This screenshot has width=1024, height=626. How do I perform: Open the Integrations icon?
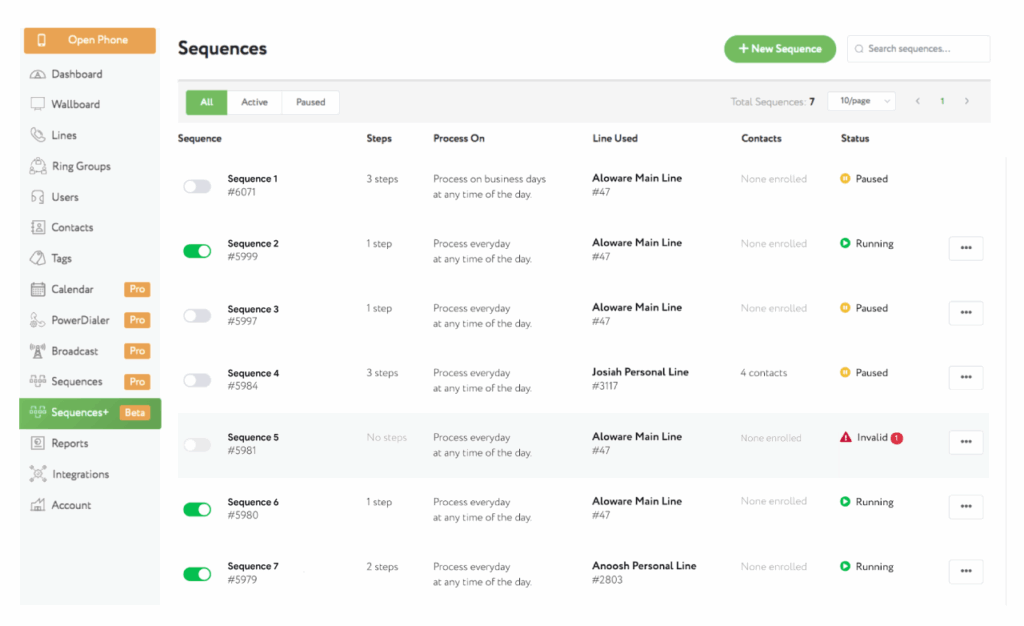38,474
